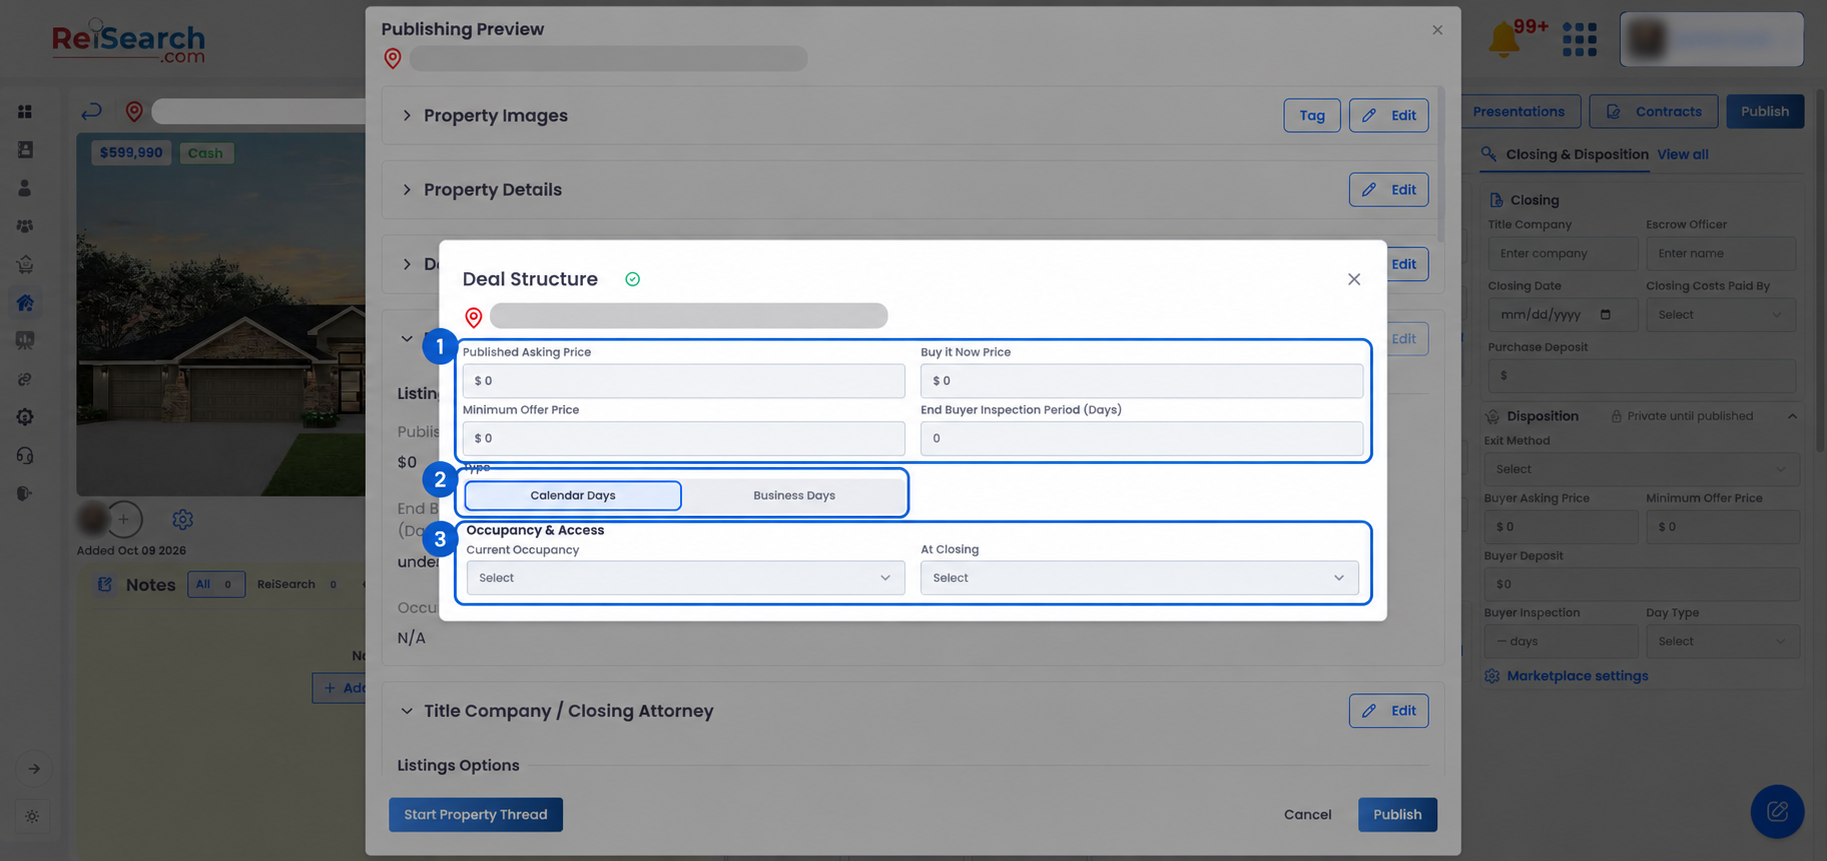Open the Current Occupancy dropdown
Viewport: 1827px width, 861px height.
685,578
